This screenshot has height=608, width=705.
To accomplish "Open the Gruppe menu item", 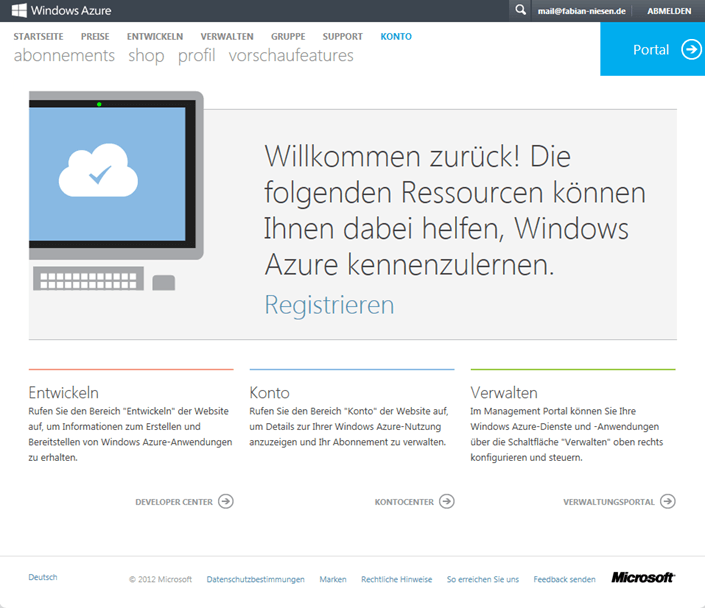I will click(x=288, y=36).
